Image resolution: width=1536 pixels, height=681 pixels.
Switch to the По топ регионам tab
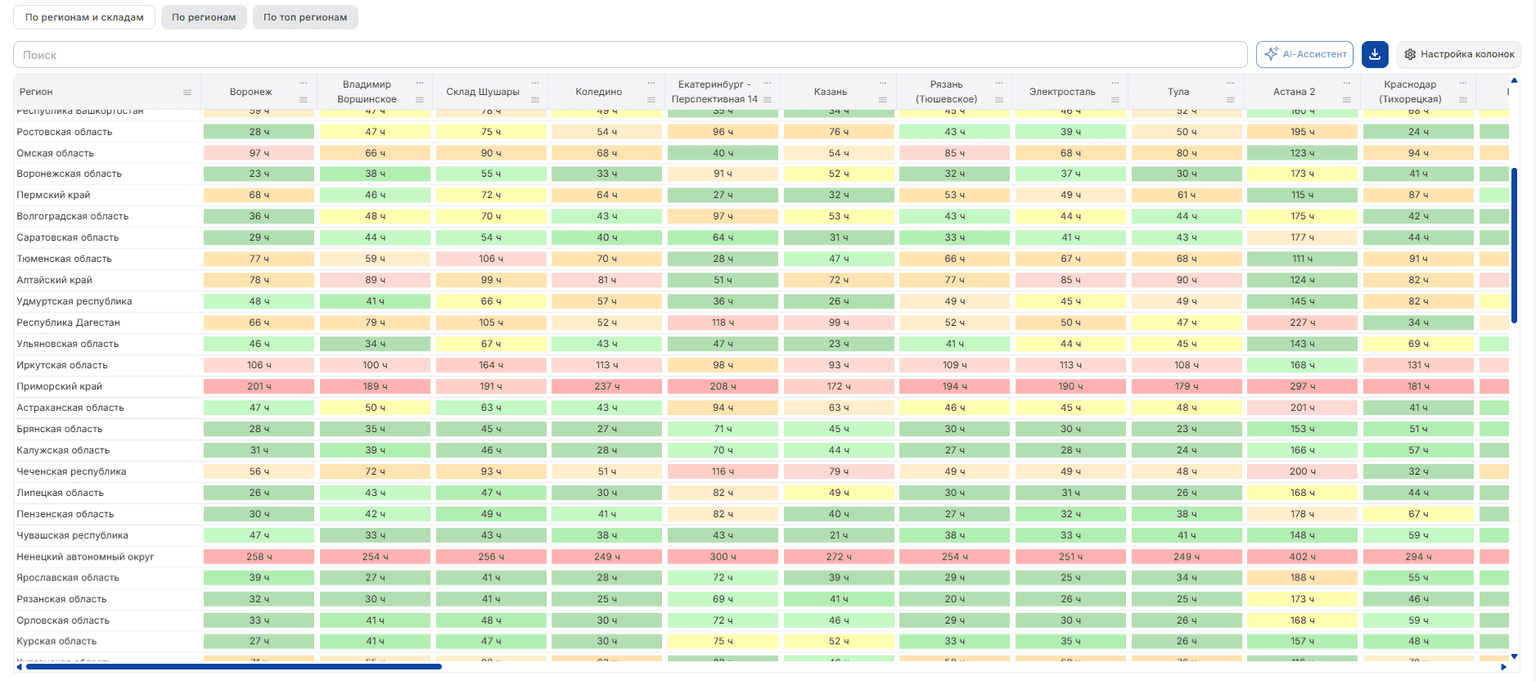click(x=306, y=17)
